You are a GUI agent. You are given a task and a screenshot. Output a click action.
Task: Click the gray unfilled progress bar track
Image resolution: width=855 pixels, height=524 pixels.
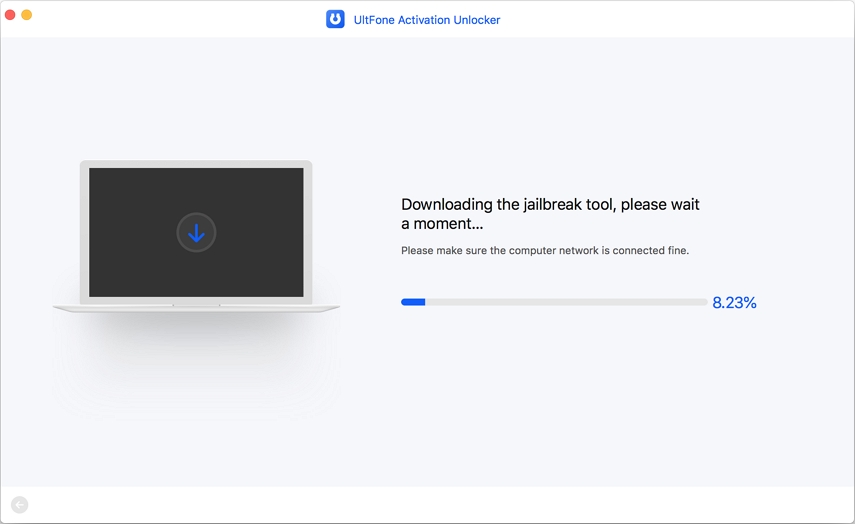(x=560, y=301)
